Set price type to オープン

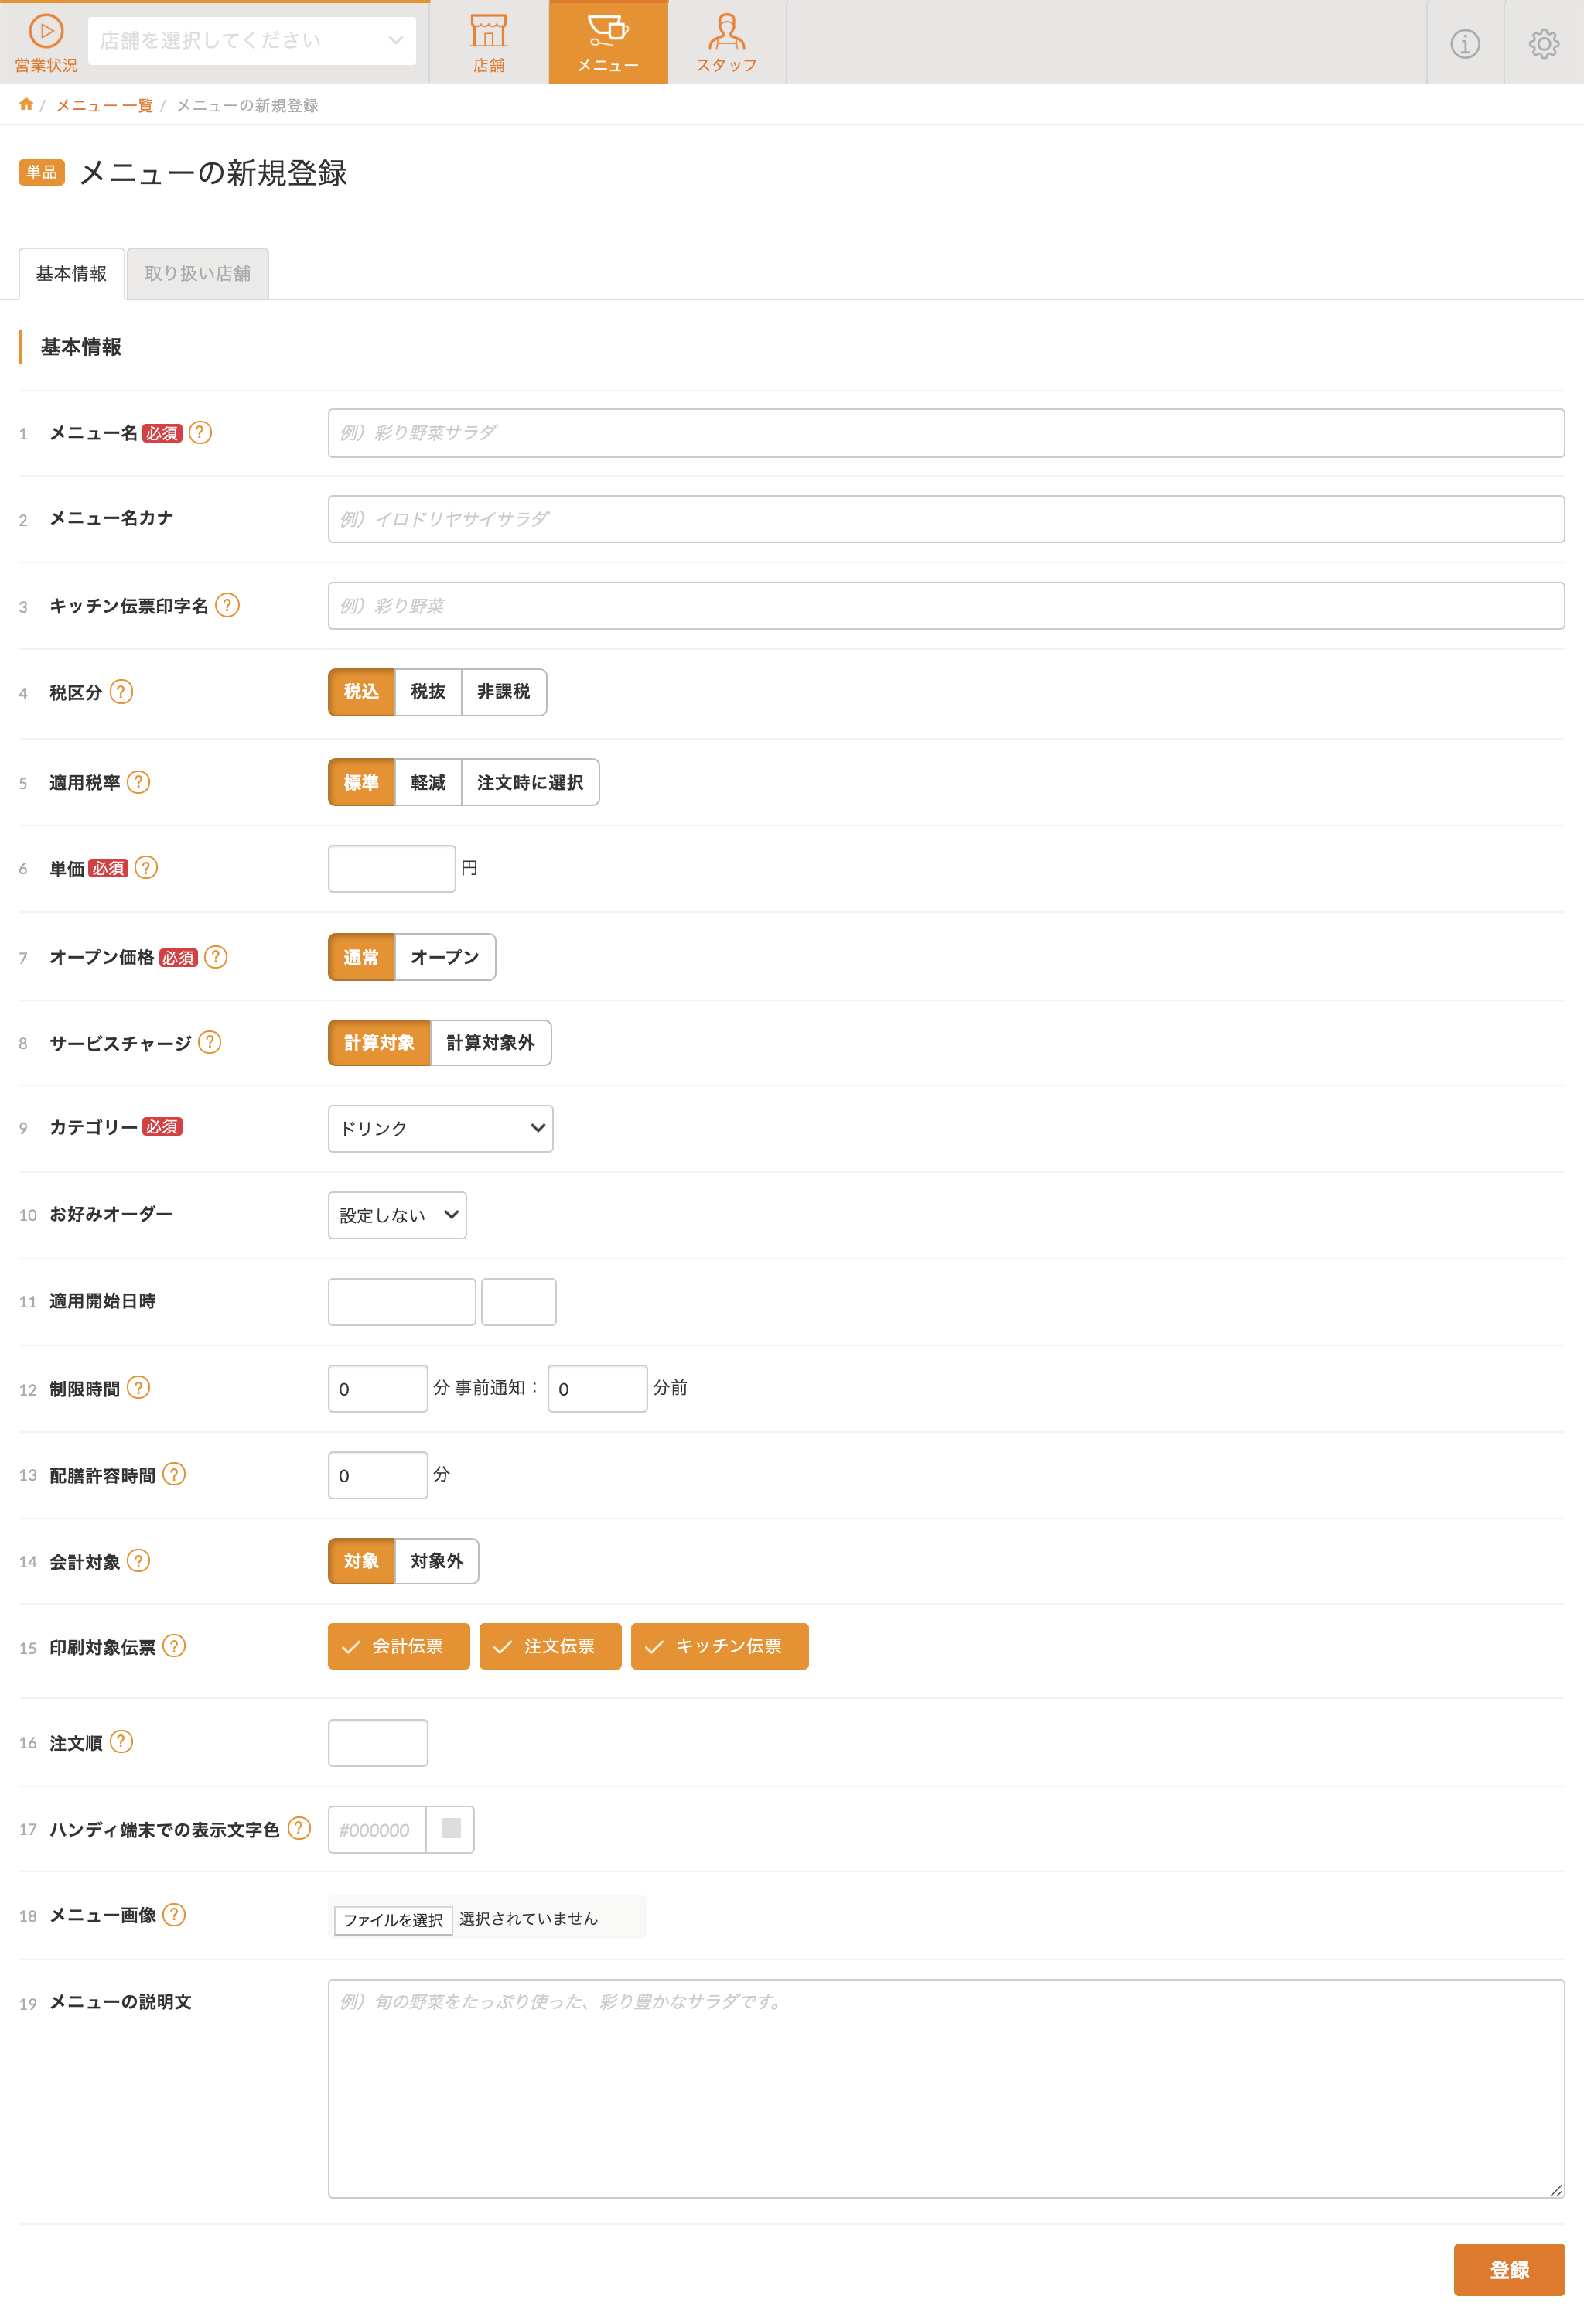(x=445, y=957)
